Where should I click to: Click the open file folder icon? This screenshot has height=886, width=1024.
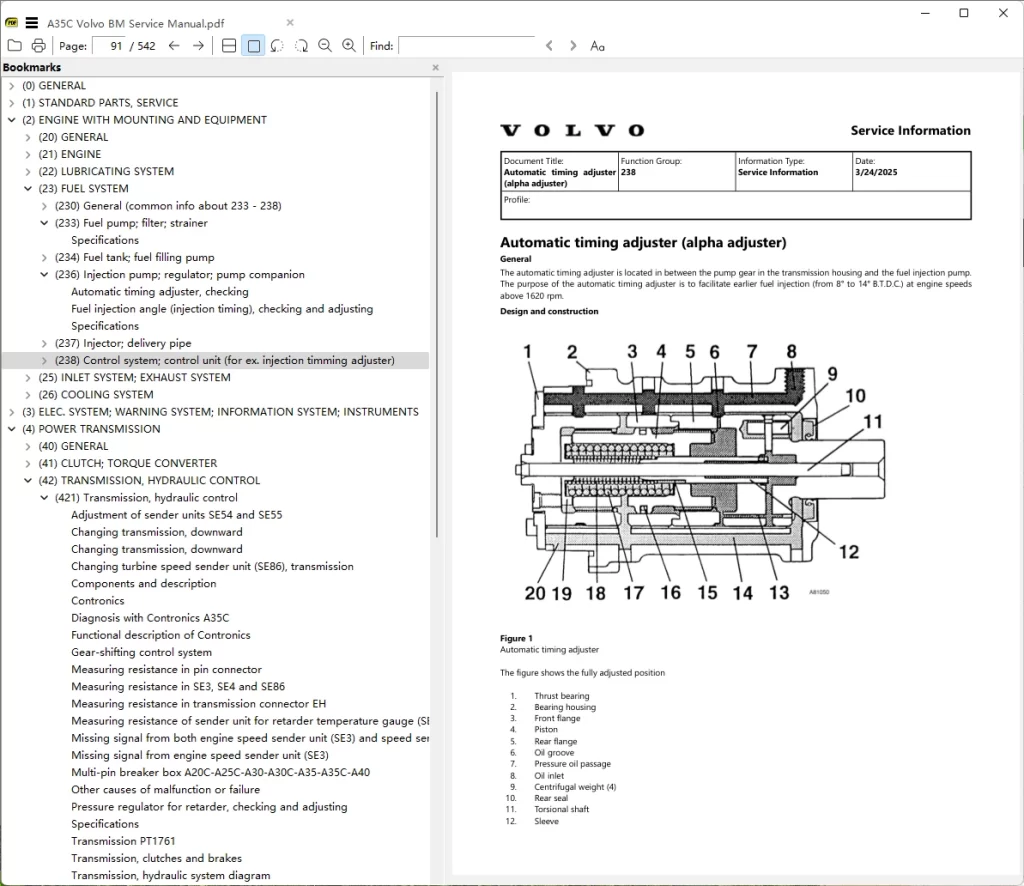pyautogui.click(x=14, y=46)
